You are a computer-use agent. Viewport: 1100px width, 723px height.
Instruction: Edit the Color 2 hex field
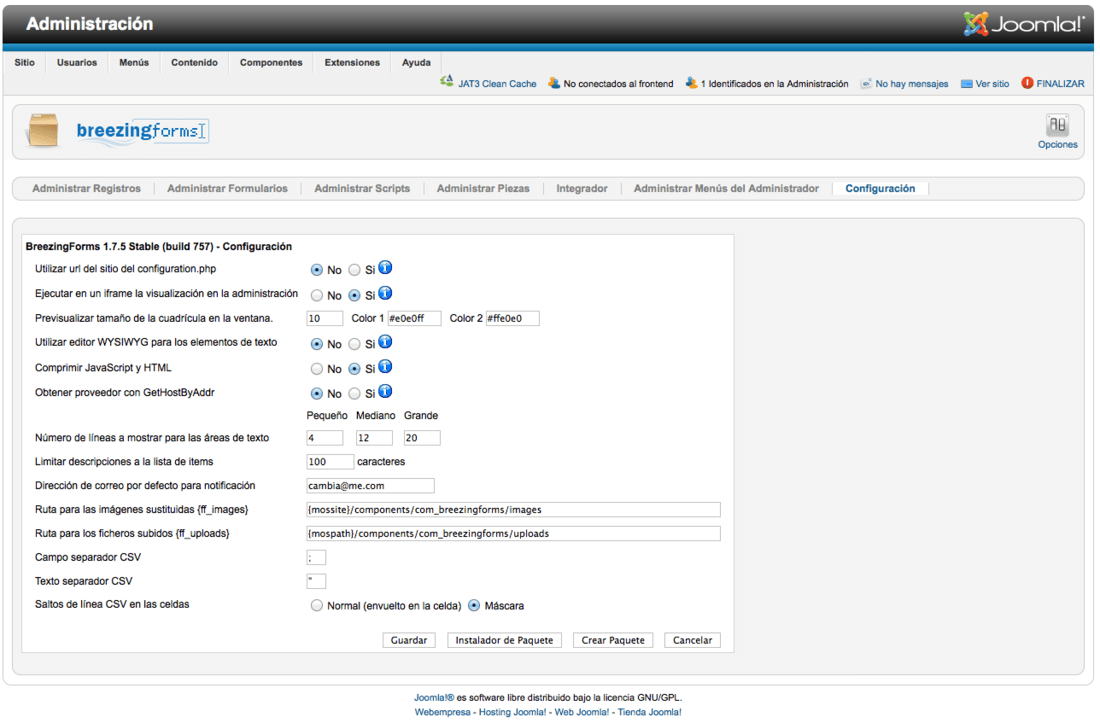[x=513, y=318]
